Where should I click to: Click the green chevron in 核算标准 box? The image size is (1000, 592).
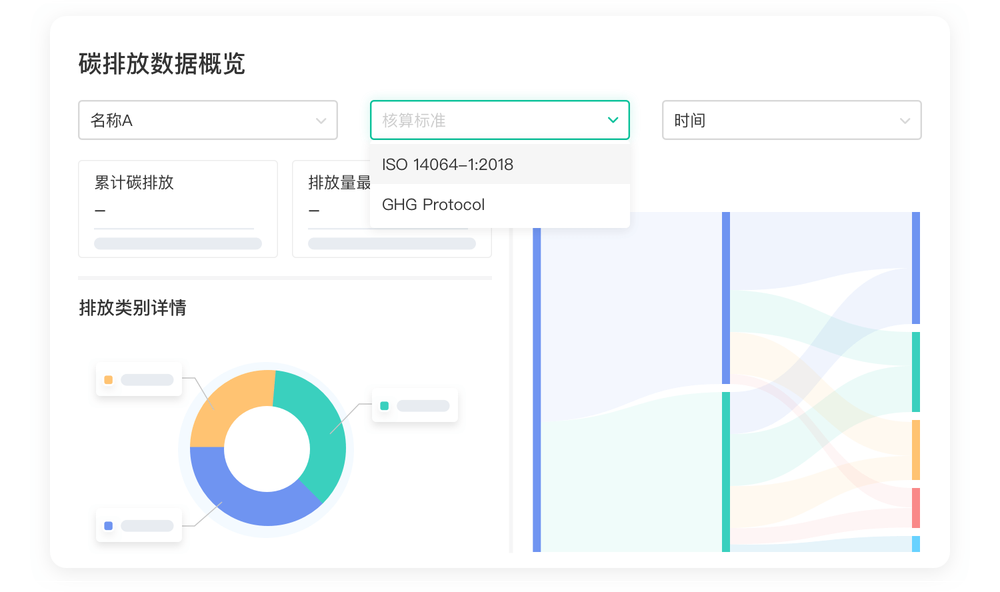[613, 120]
